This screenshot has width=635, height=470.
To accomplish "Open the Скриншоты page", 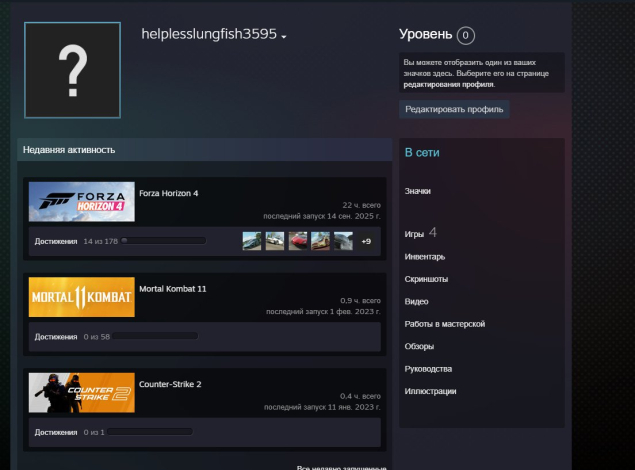I will pos(426,279).
